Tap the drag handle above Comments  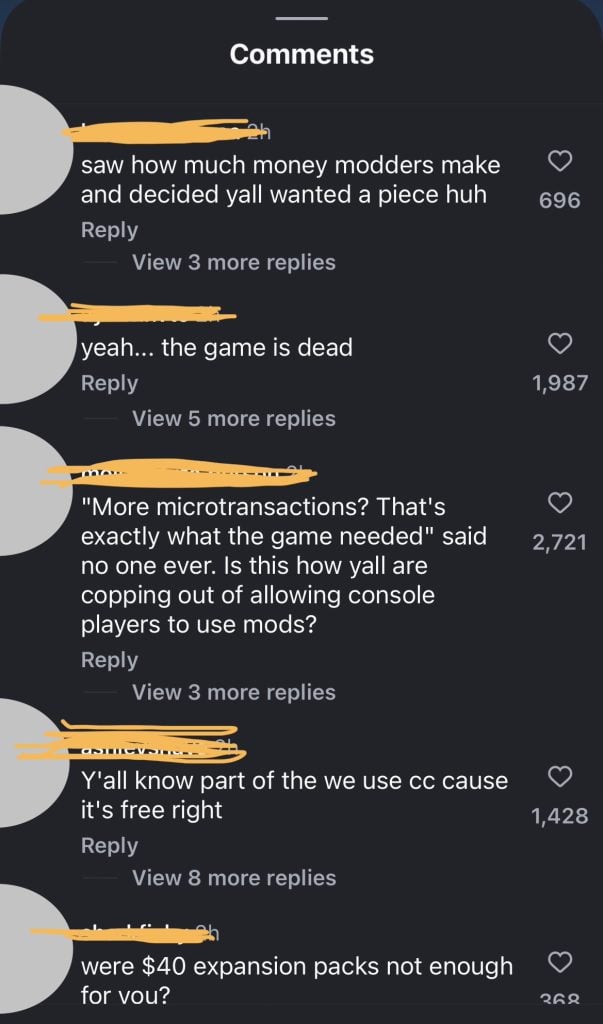[x=301, y=18]
